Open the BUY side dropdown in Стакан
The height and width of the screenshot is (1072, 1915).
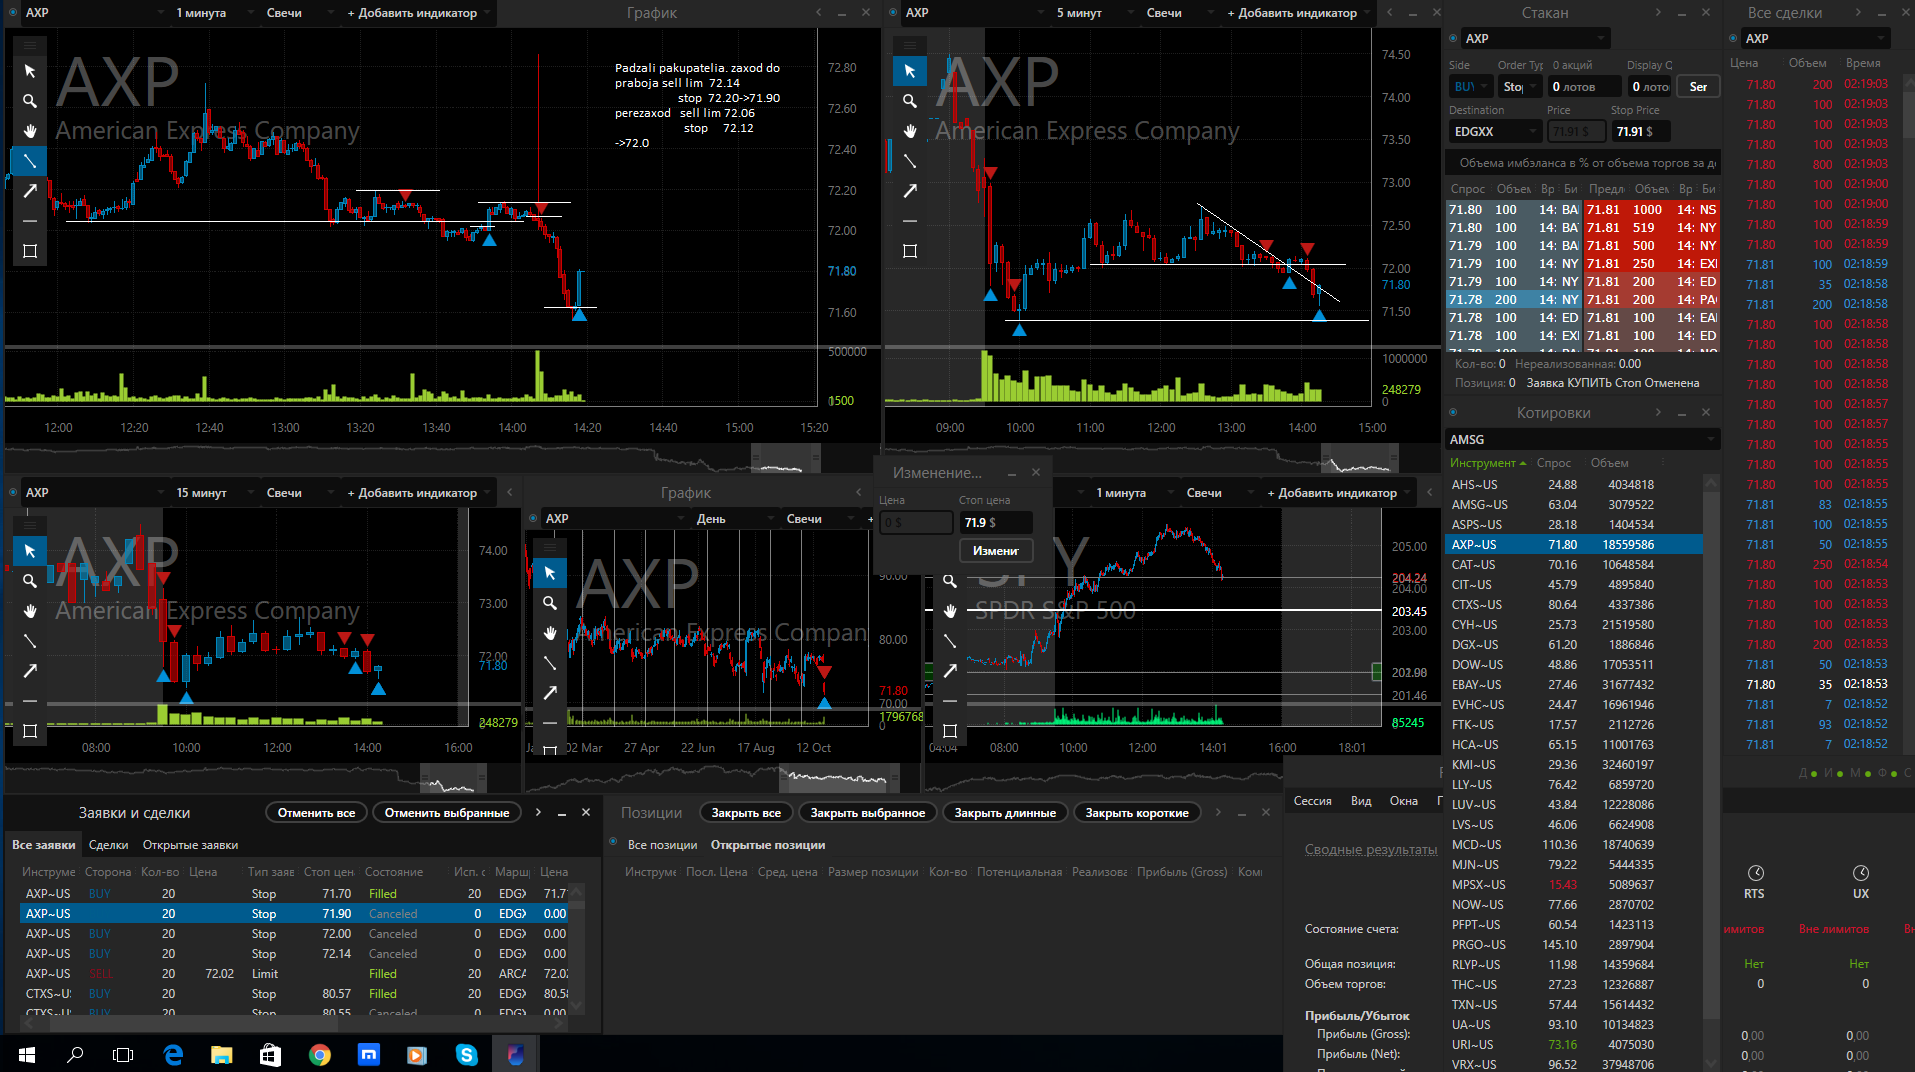coord(1470,87)
